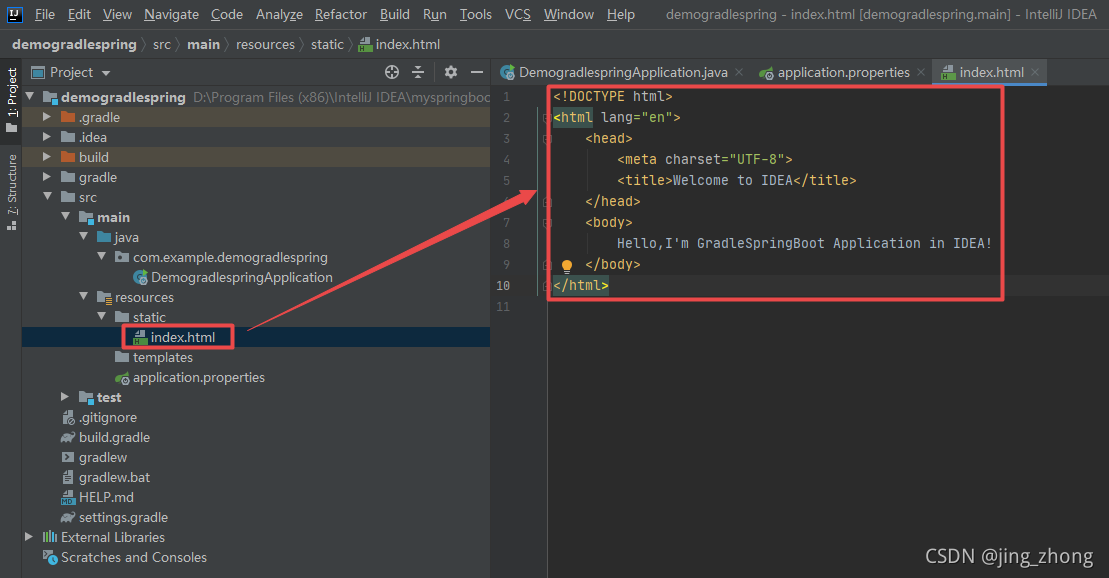Screen dimensions: 1109x578
Task: Click index.html breadcrumb item
Action: 400,45
